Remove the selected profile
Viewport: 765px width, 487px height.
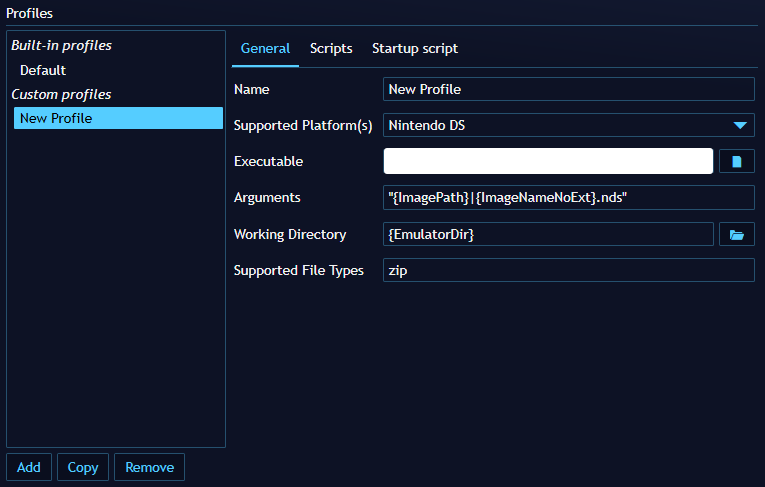(x=149, y=467)
